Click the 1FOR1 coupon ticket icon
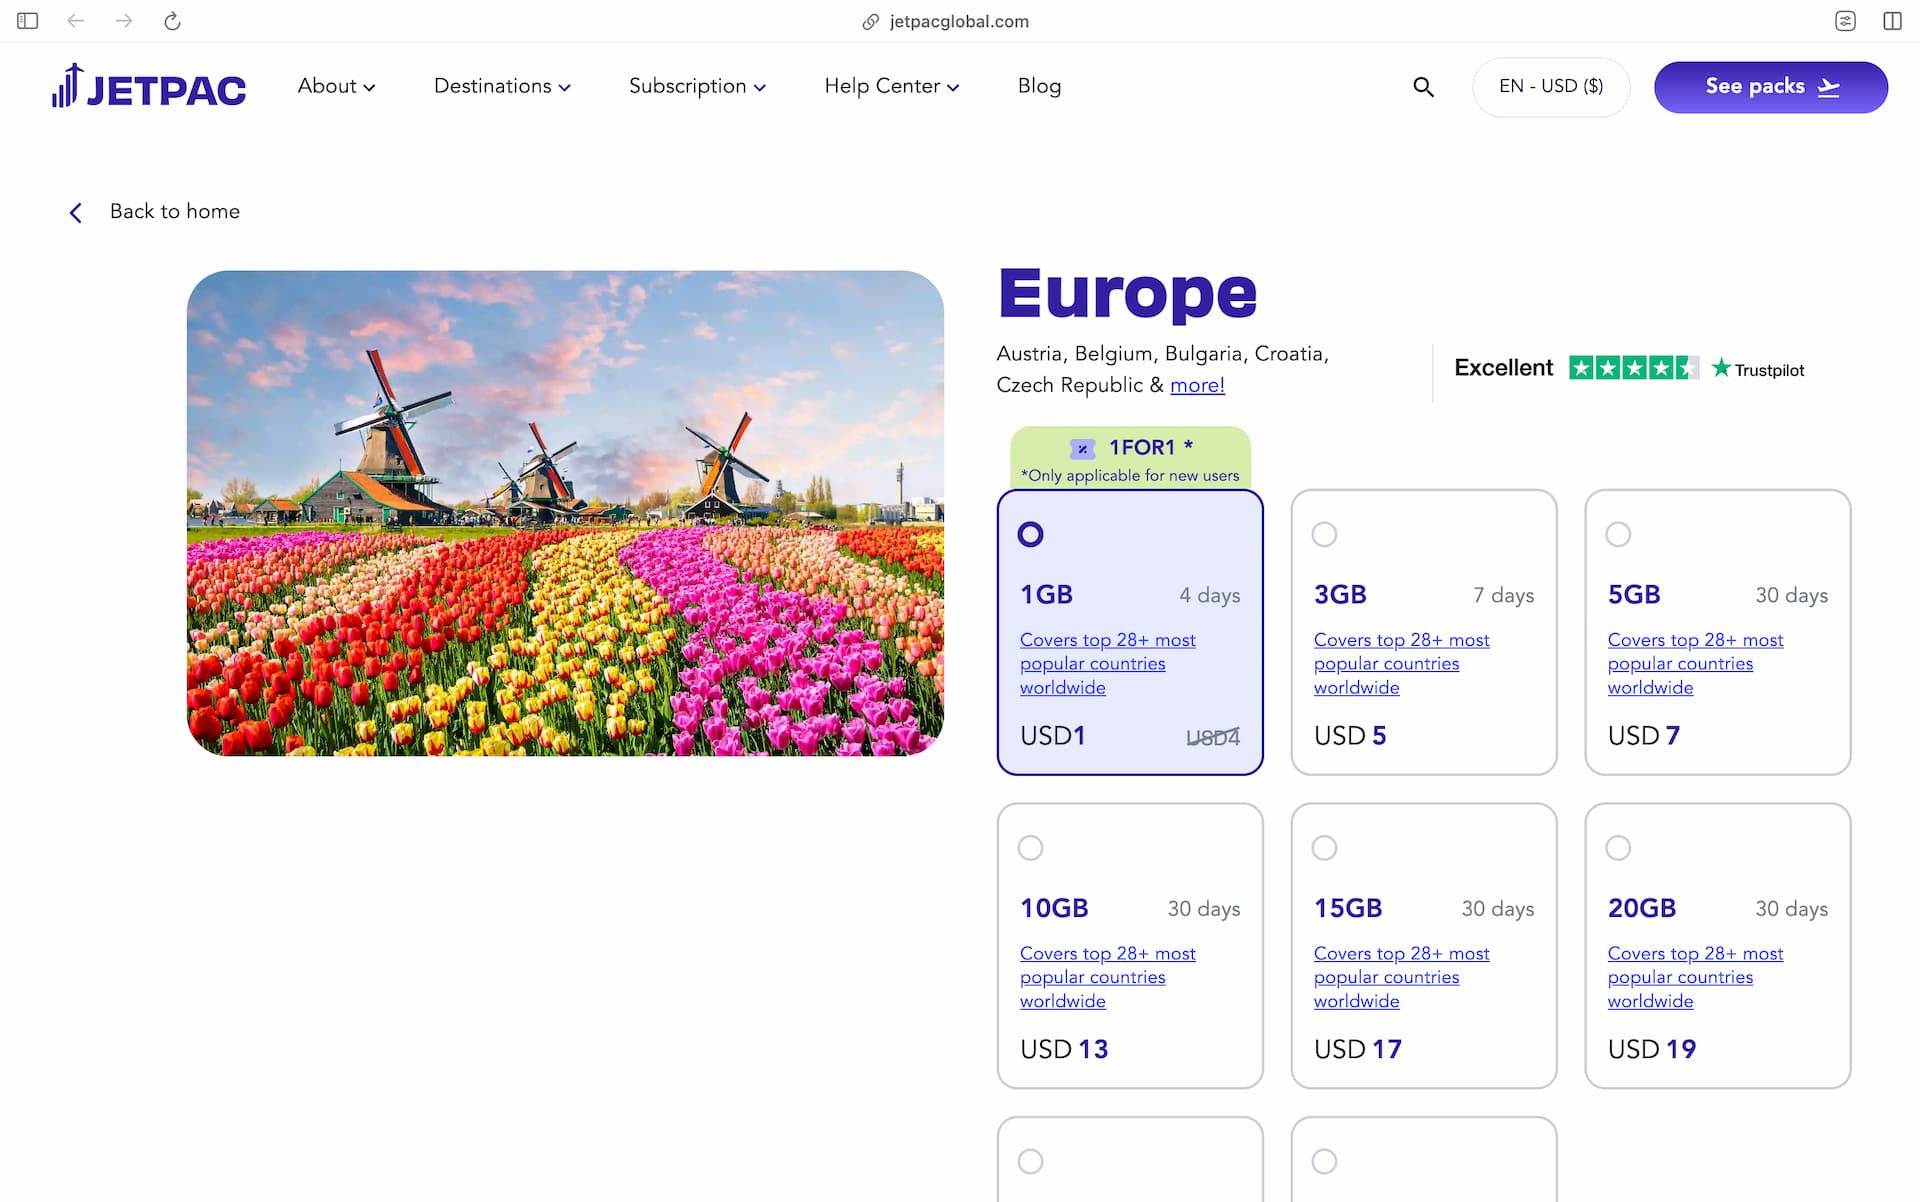1920x1202 pixels. click(x=1082, y=449)
